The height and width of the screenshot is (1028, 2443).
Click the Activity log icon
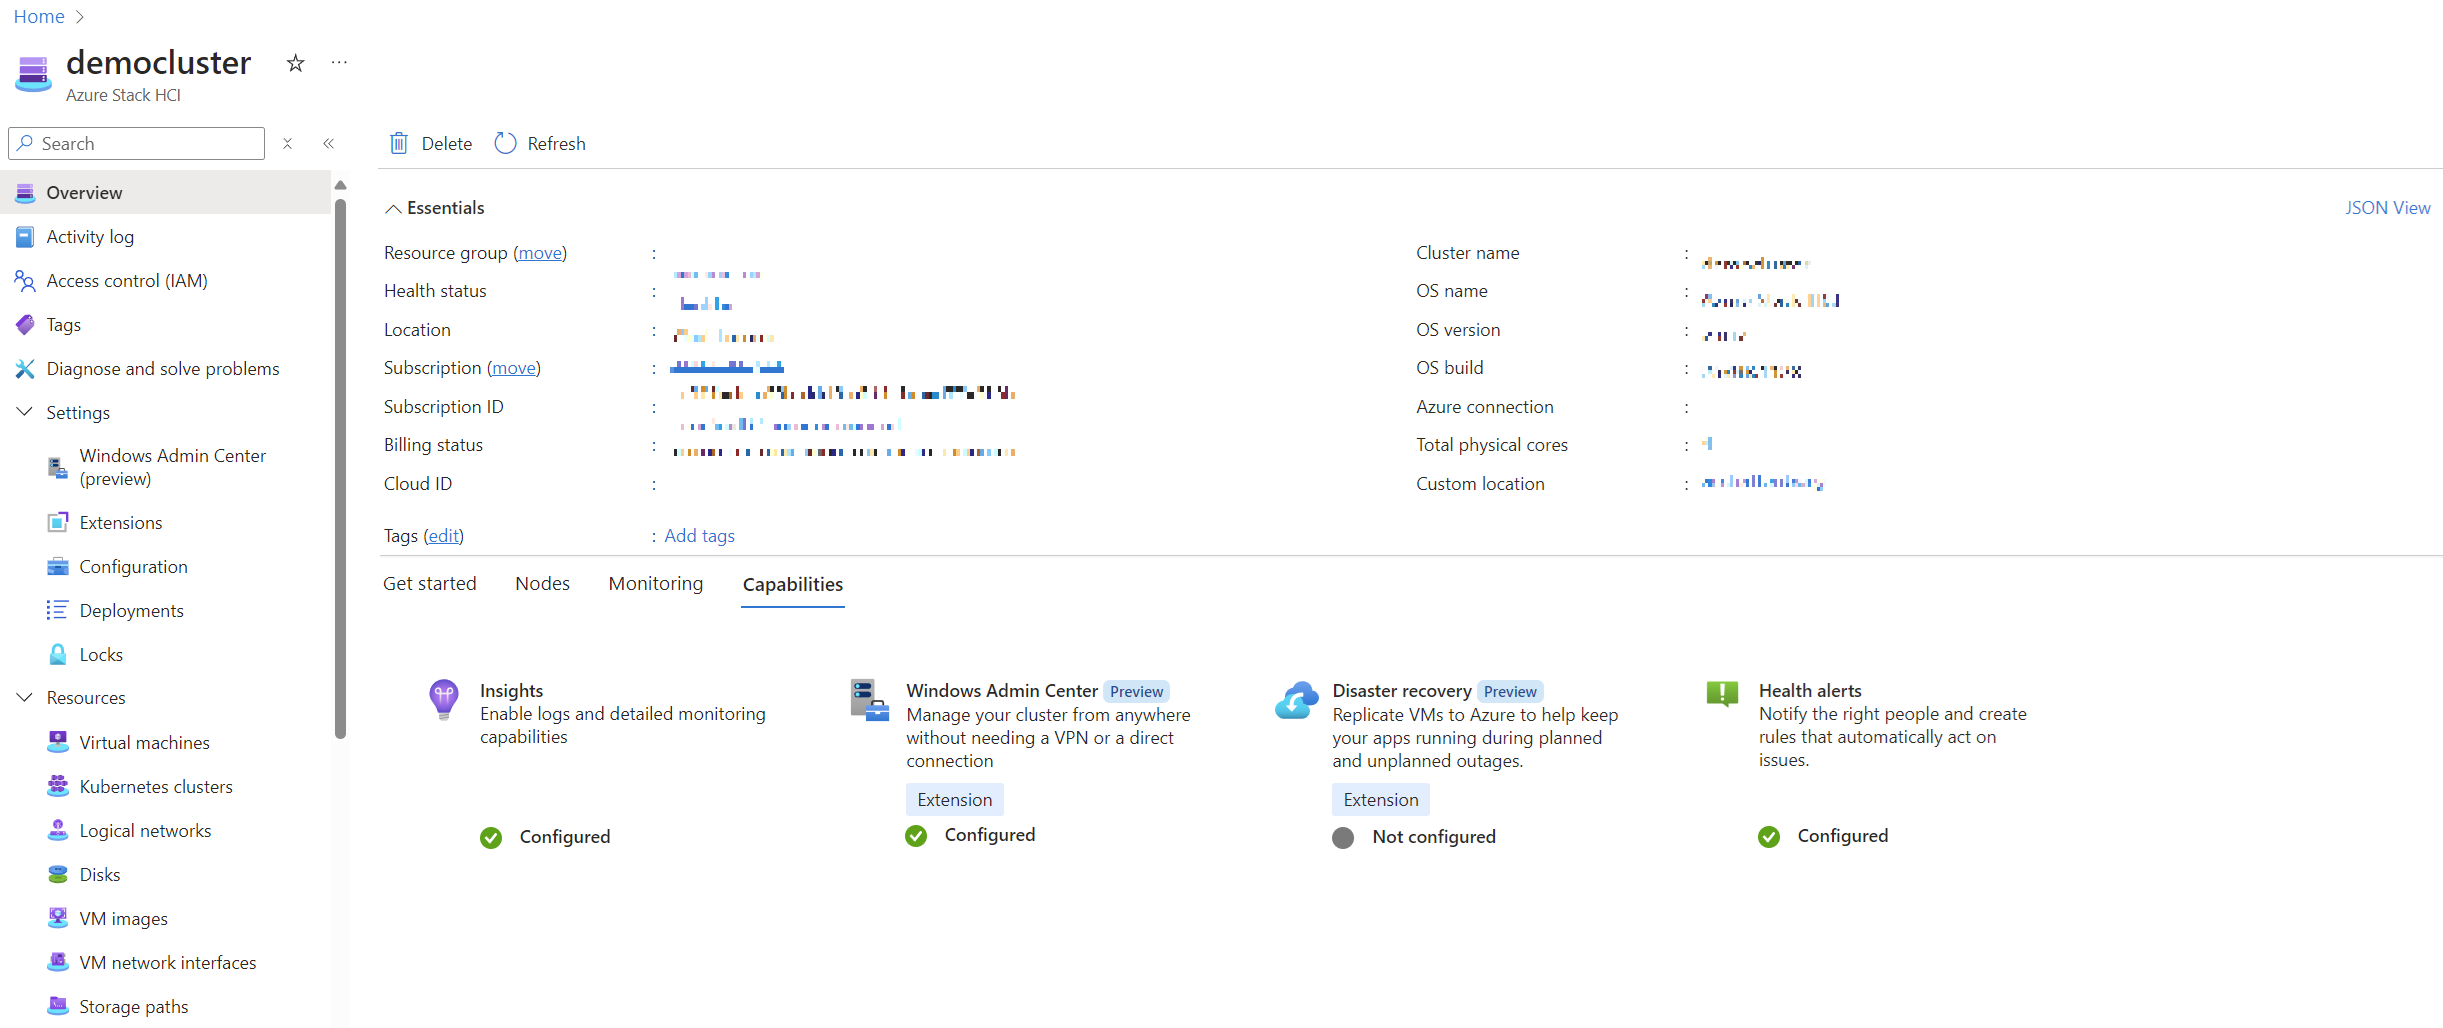pyautogui.click(x=25, y=237)
